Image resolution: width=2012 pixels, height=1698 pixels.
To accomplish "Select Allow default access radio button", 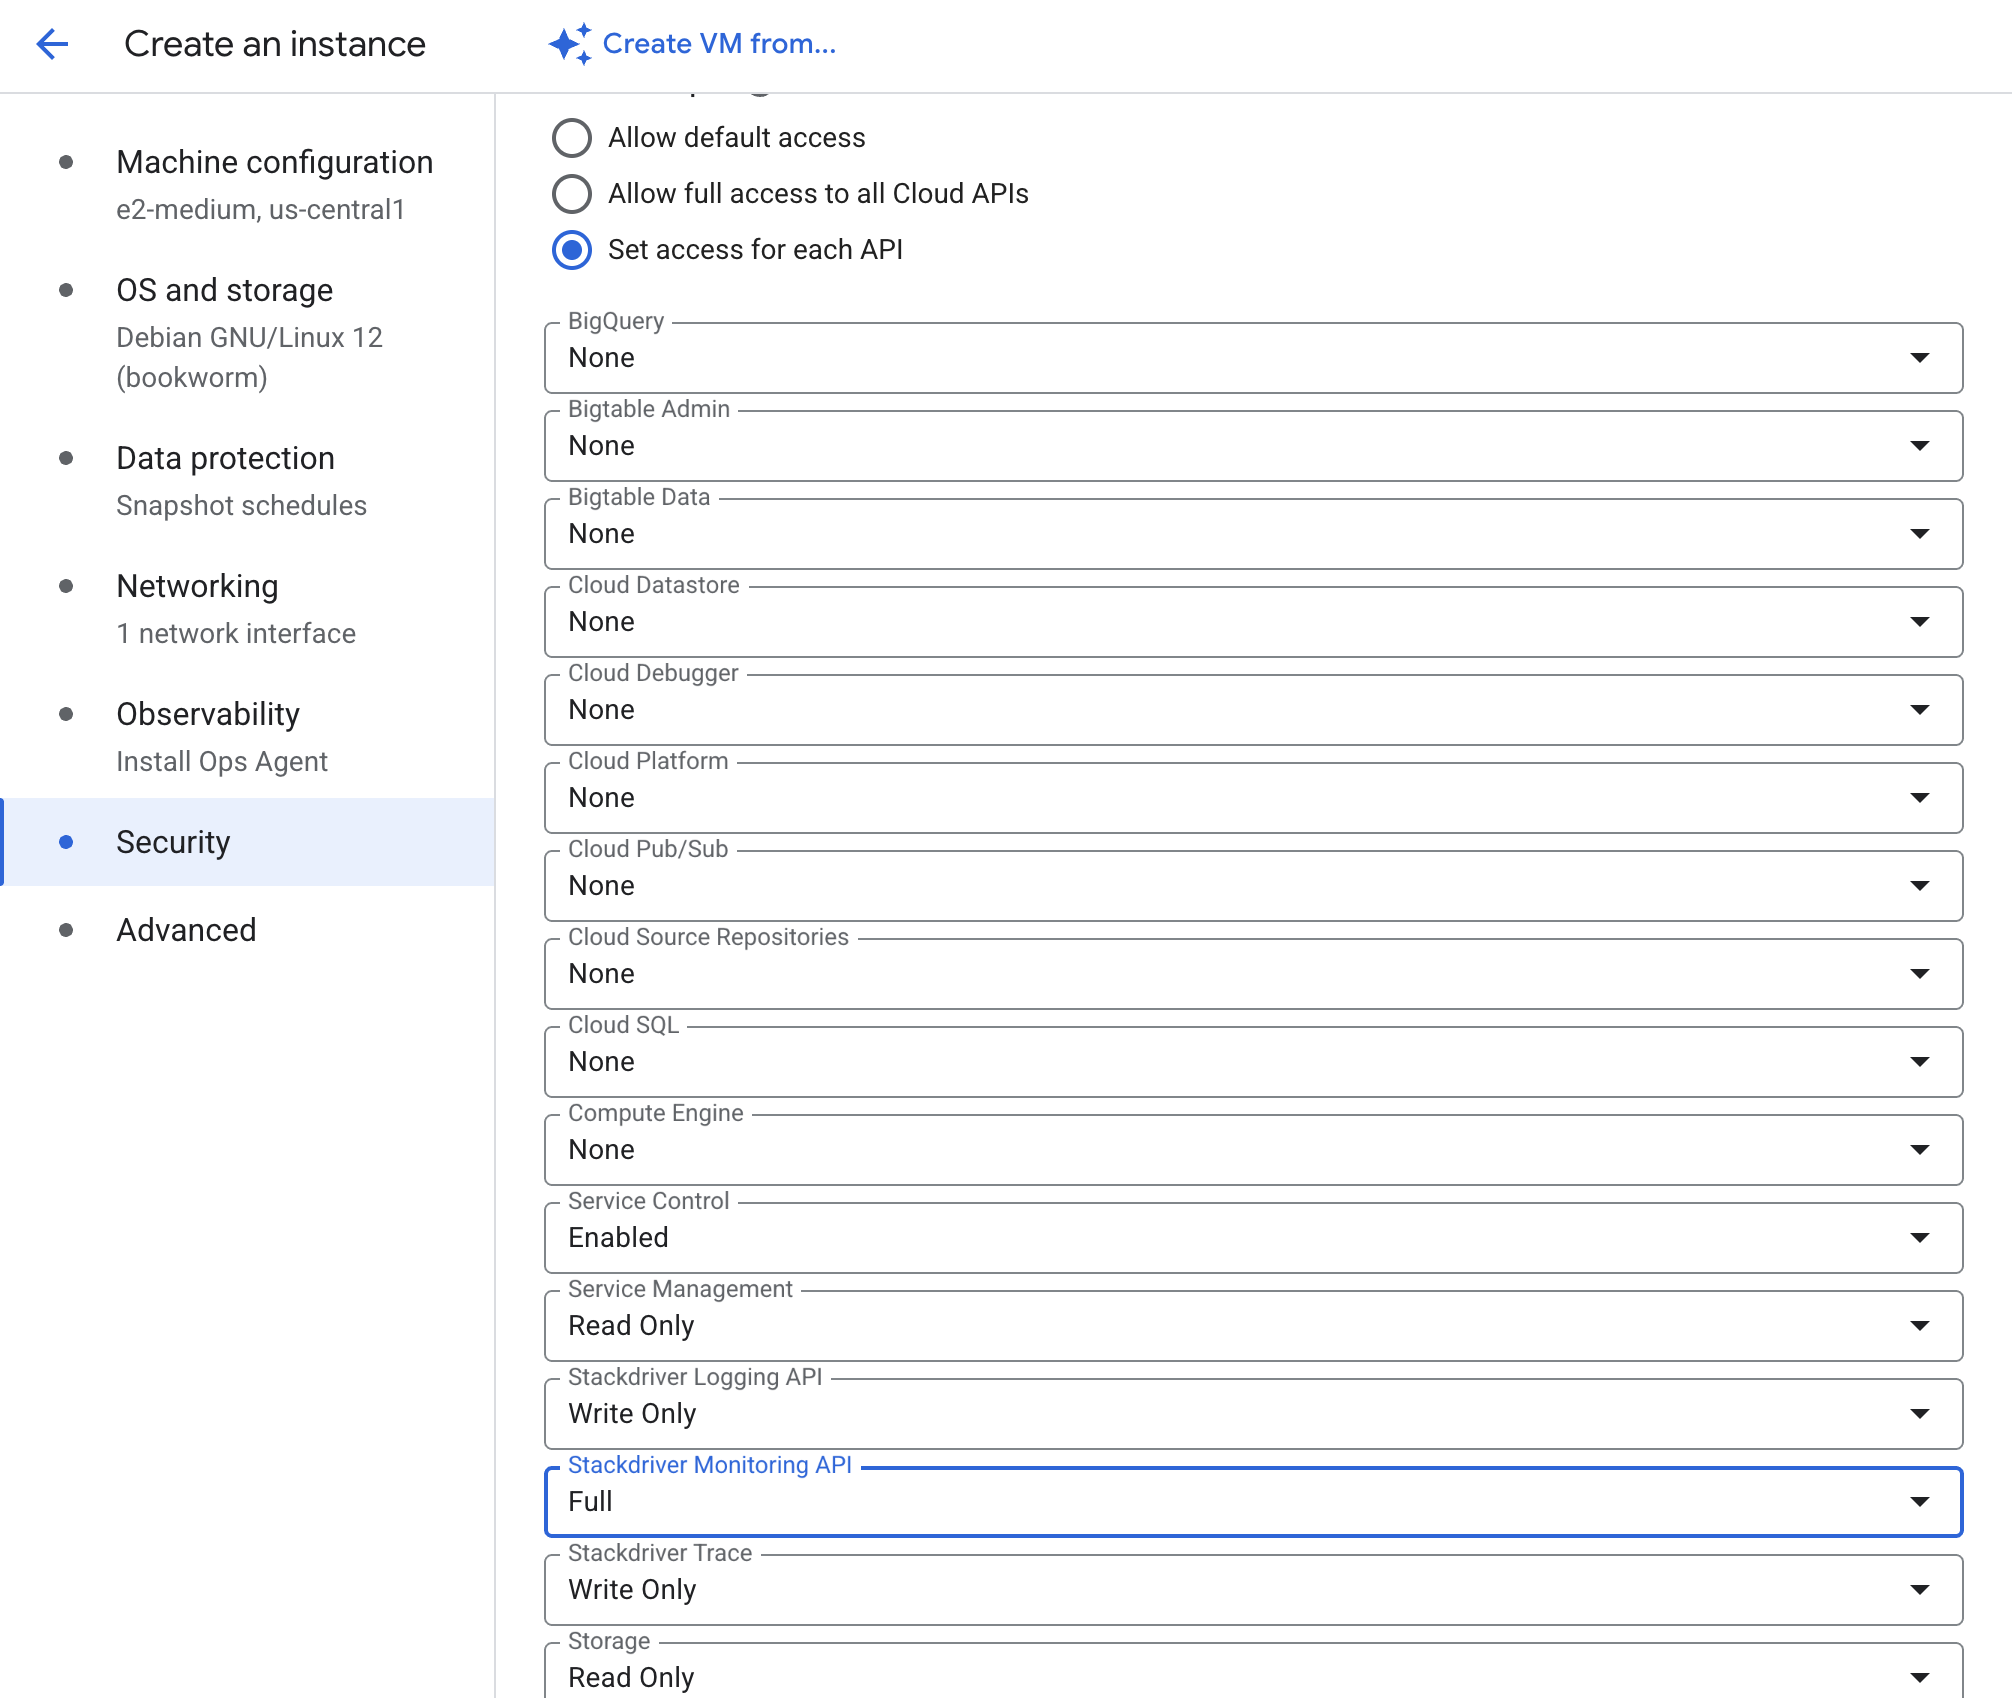I will [572, 138].
